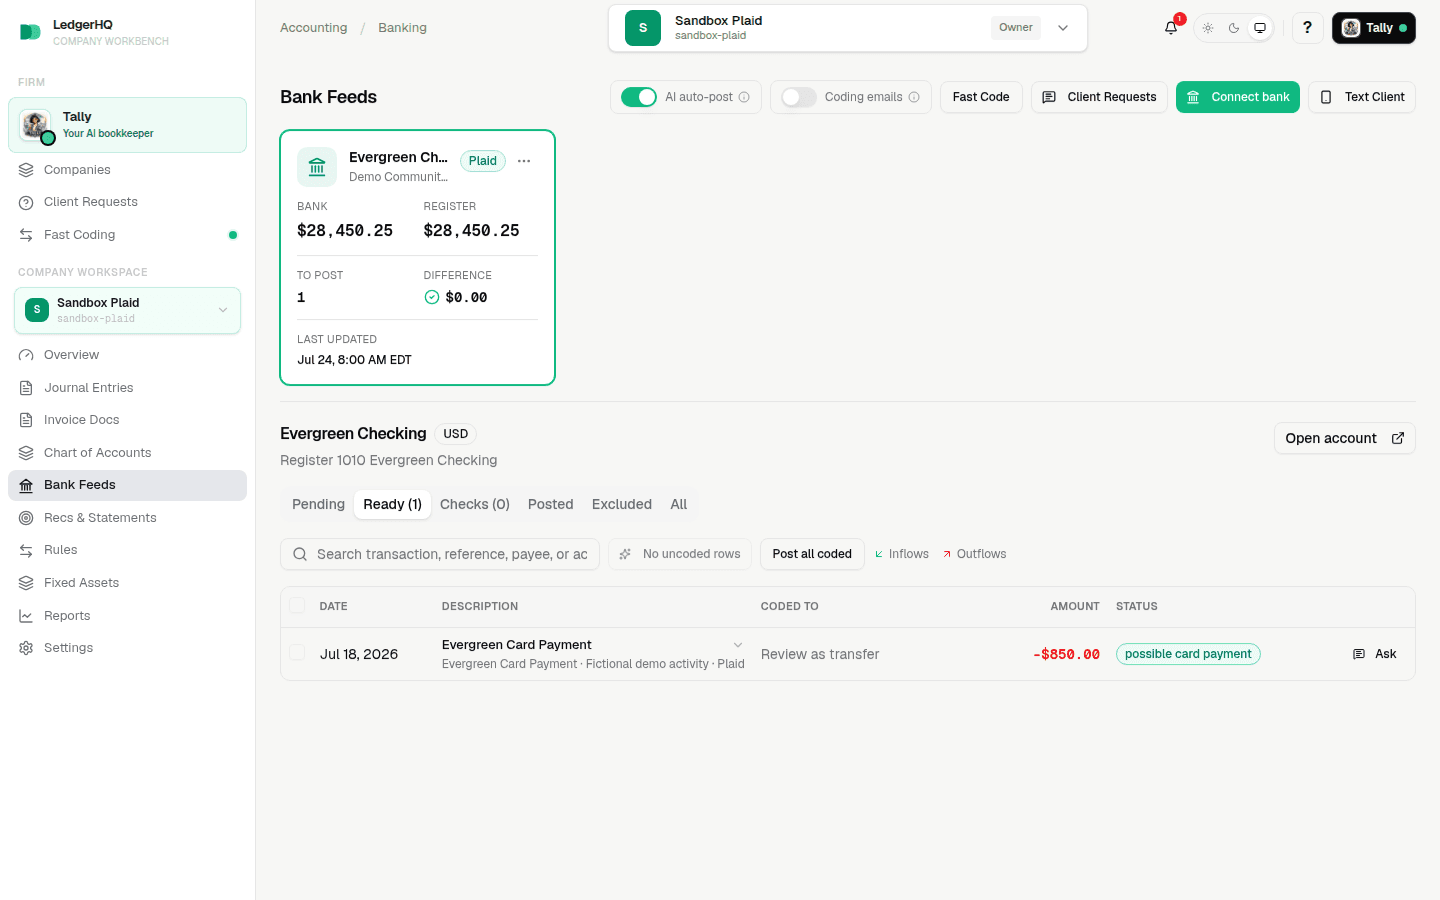Click the Plaid badge on Evergreen card

coord(483,161)
